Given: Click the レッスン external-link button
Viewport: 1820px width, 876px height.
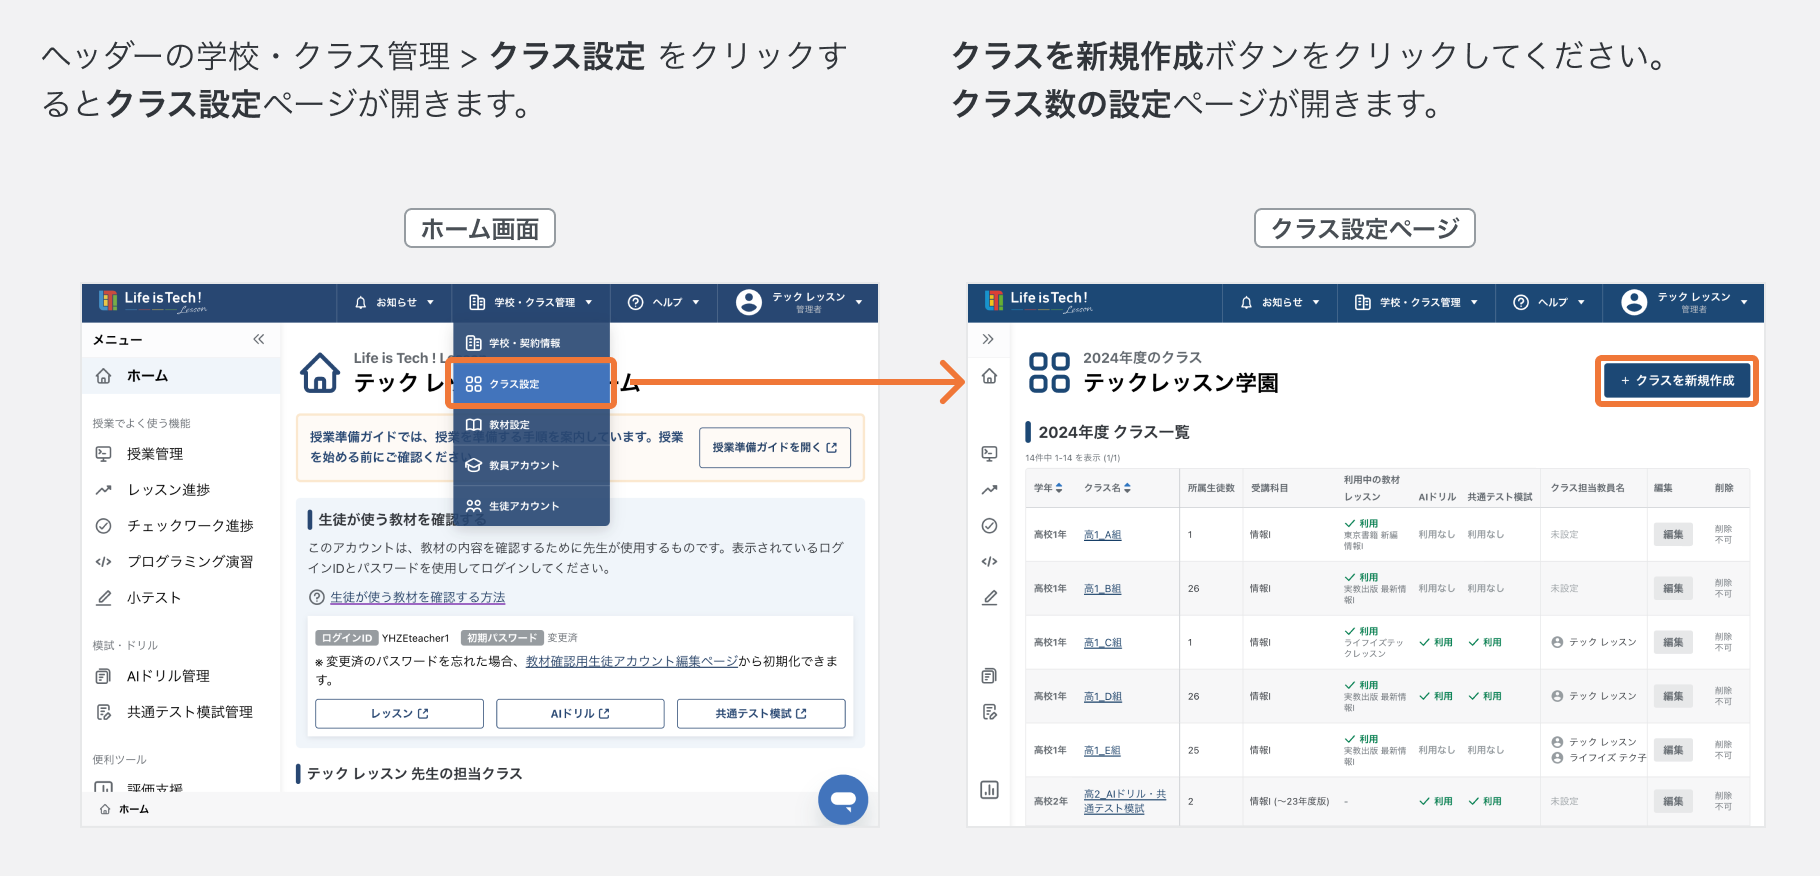Looking at the screenshot, I should click(x=399, y=713).
